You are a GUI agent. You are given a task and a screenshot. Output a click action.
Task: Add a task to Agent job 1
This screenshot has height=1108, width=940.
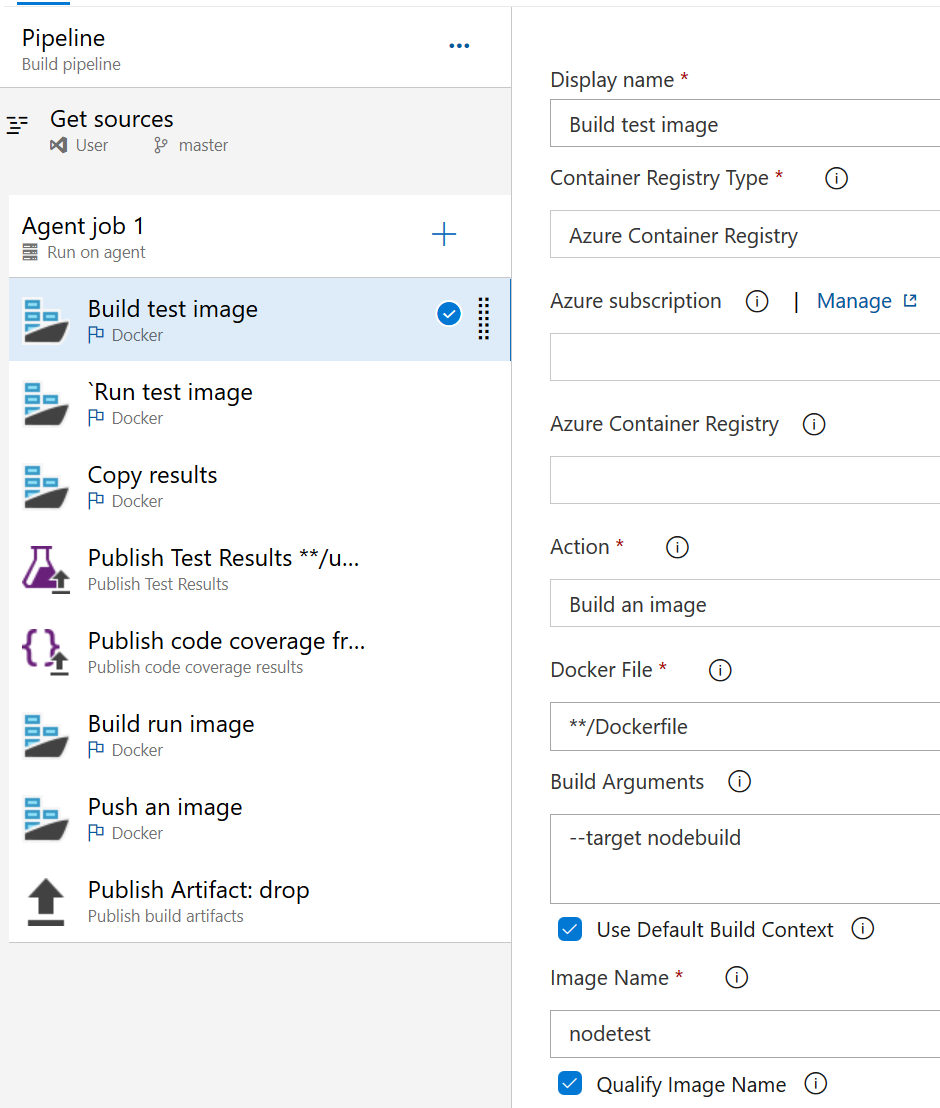444,234
